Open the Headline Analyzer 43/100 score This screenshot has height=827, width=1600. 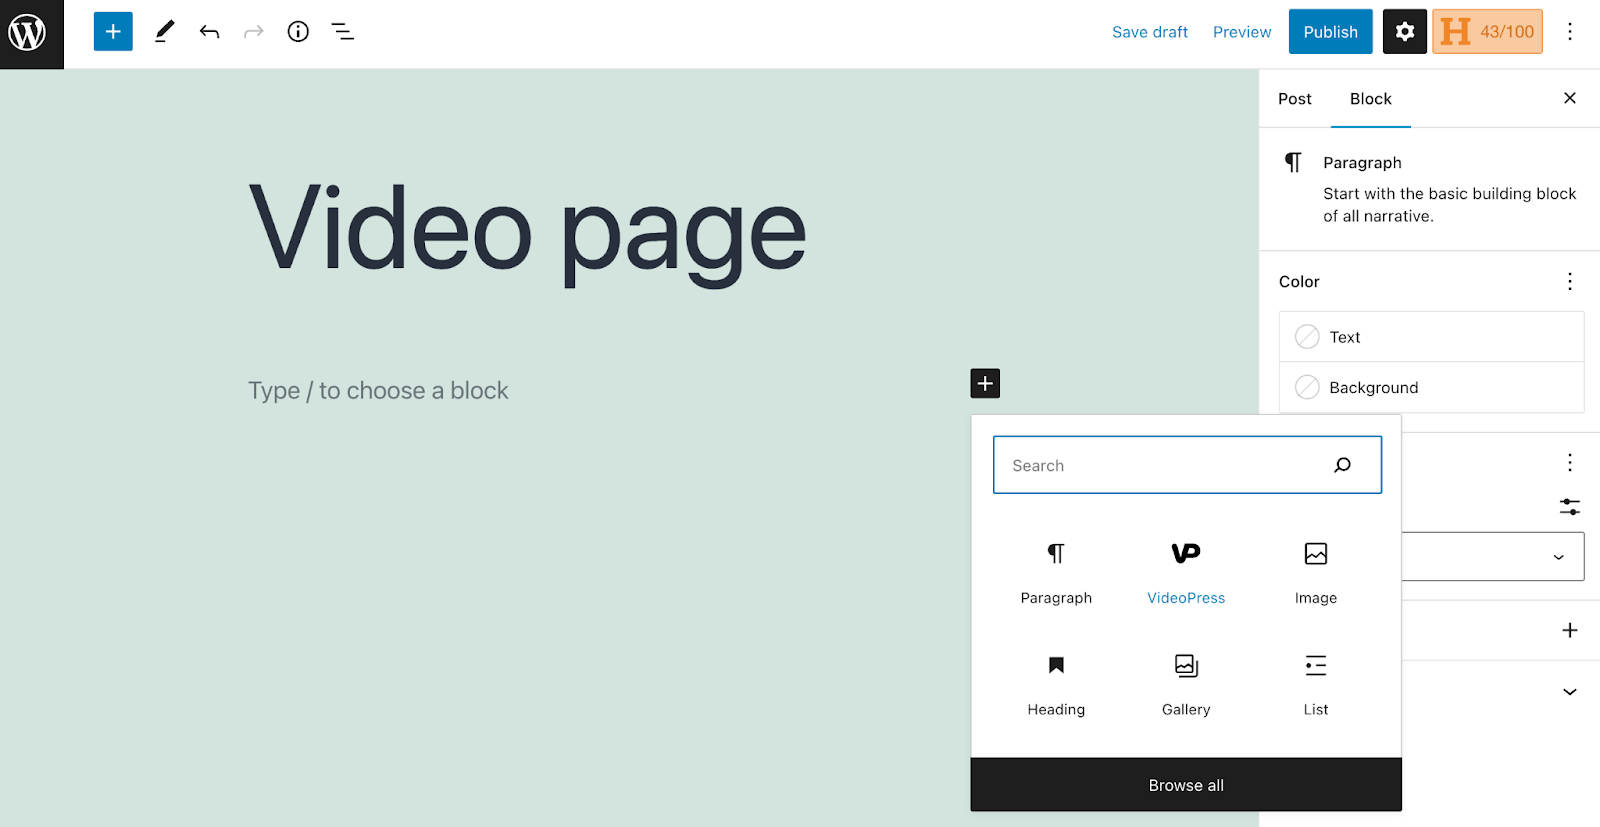click(1488, 32)
